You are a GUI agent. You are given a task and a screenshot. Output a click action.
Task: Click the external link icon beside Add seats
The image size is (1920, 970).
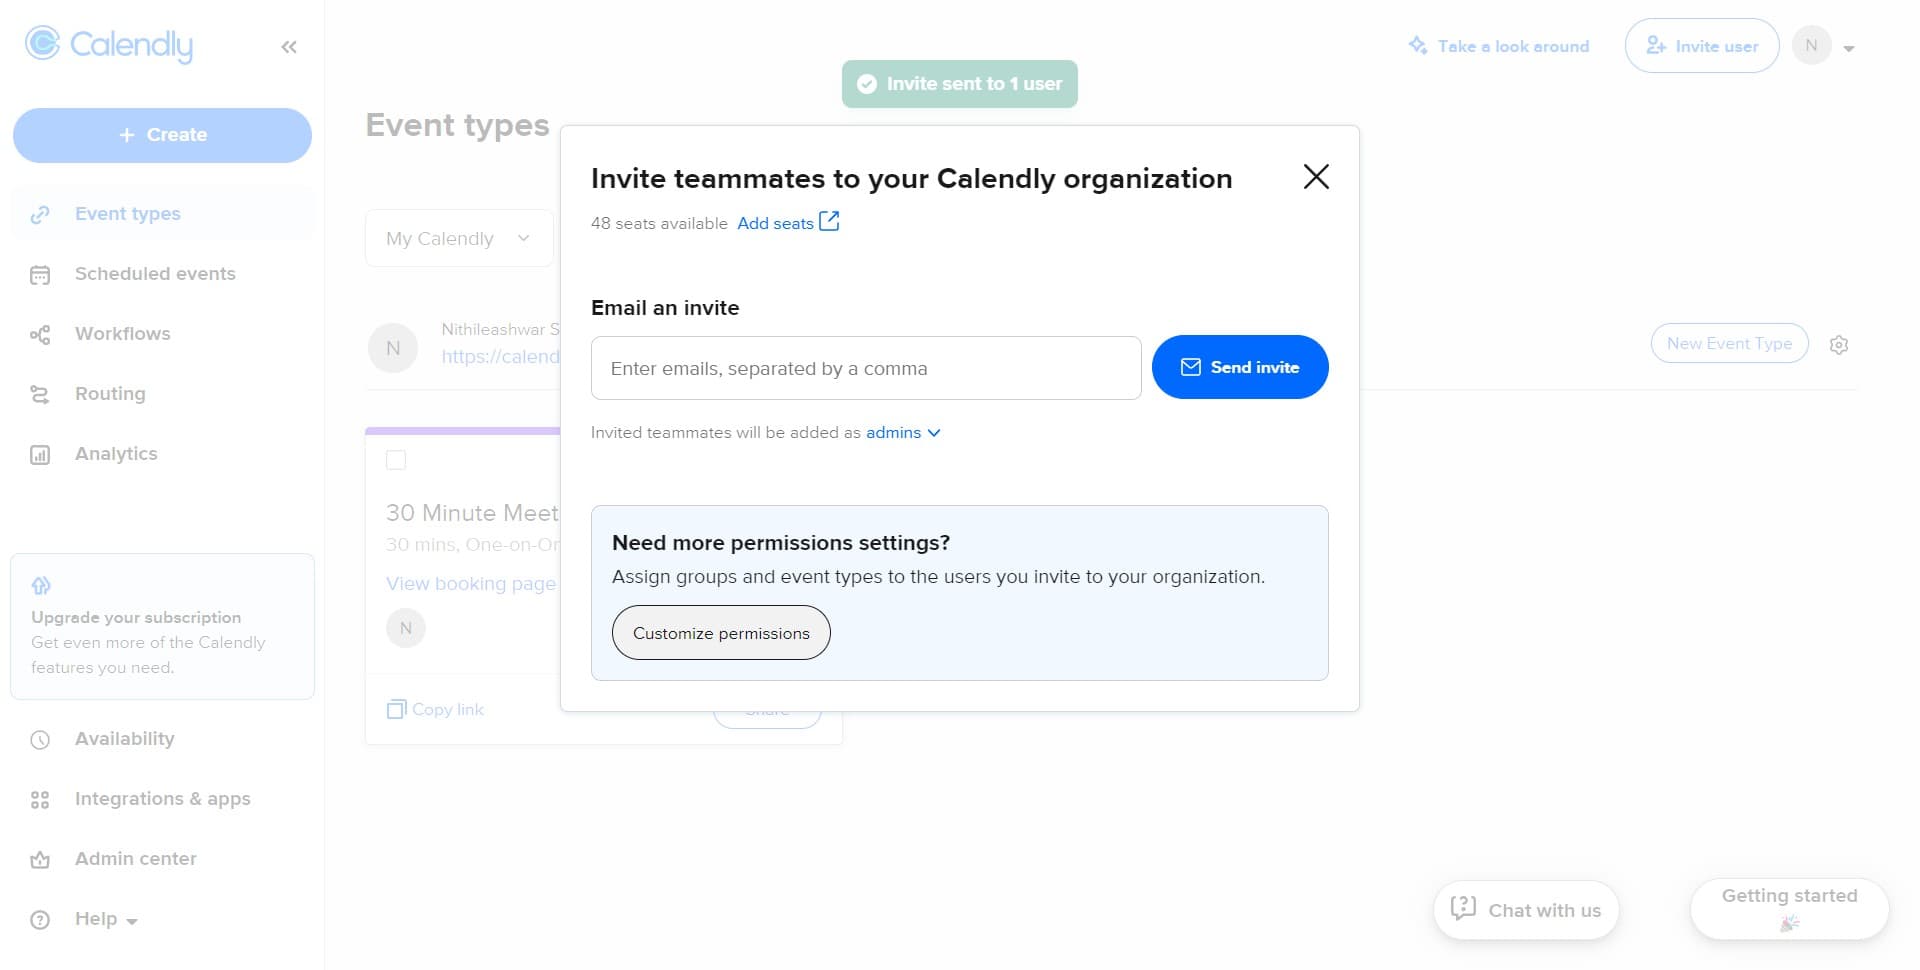(829, 222)
